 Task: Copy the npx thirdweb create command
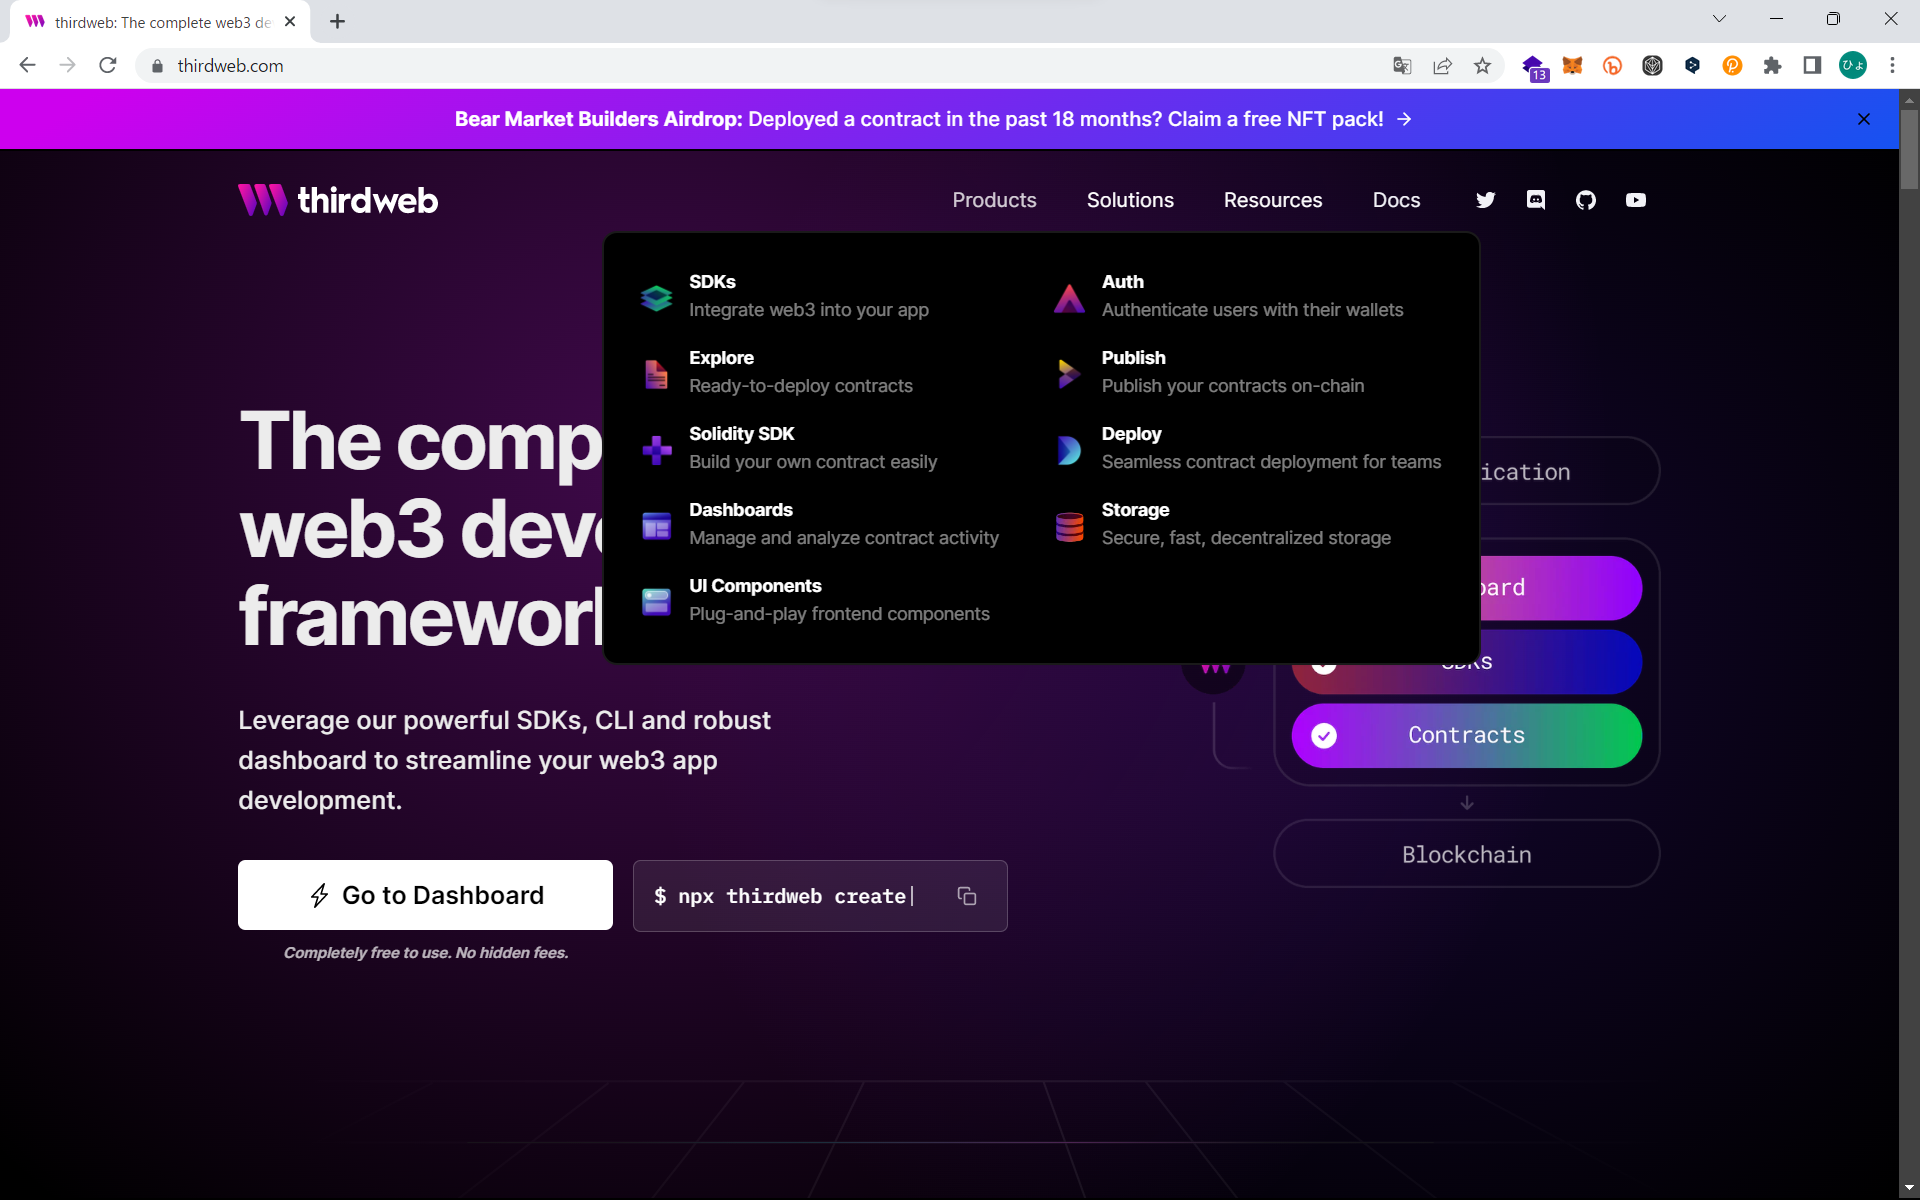coord(966,896)
